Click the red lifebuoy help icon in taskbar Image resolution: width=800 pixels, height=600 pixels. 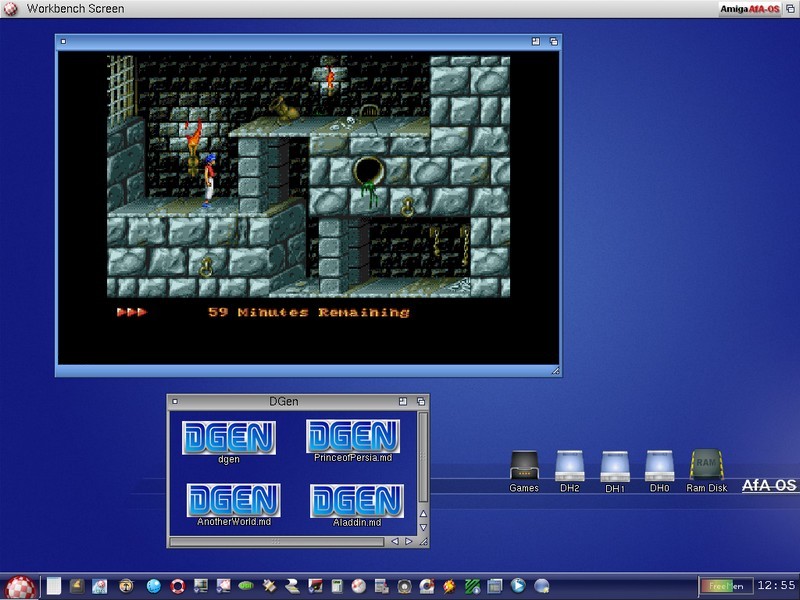(x=178, y=586)
